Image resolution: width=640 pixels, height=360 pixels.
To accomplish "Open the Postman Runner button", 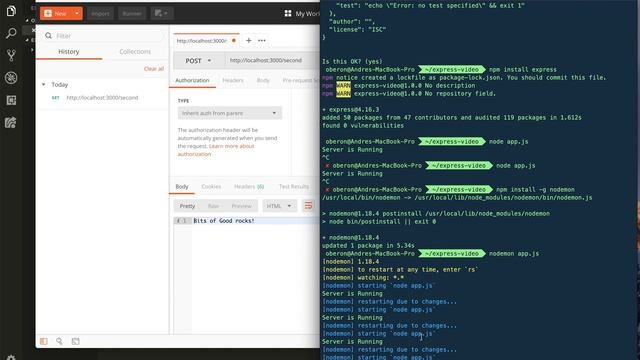I will [132, 13].
